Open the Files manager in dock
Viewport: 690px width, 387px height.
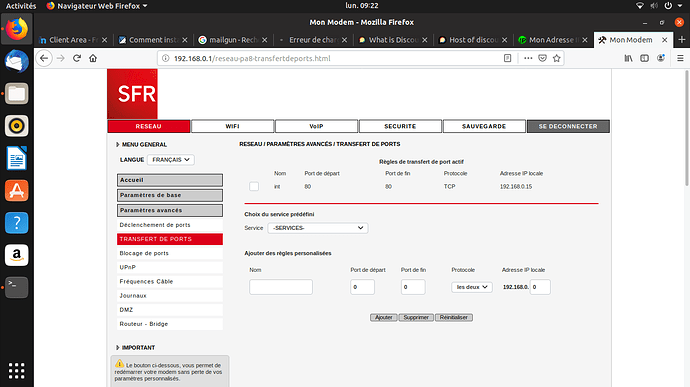(17, 93)
